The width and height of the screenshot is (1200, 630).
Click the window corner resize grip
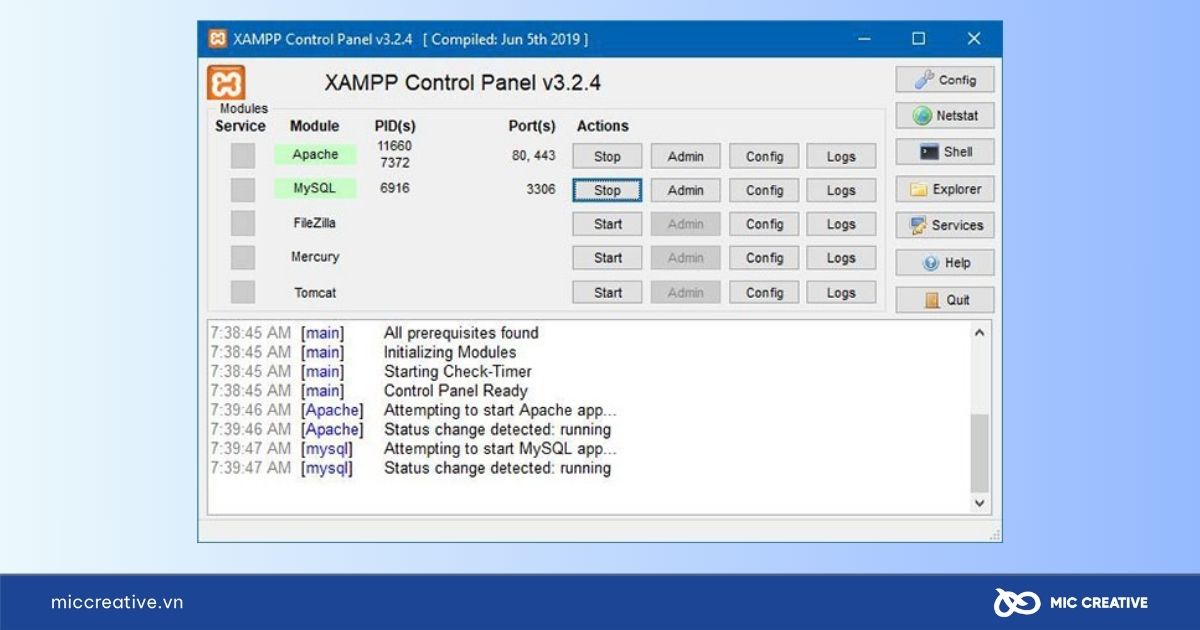point(994,535)
